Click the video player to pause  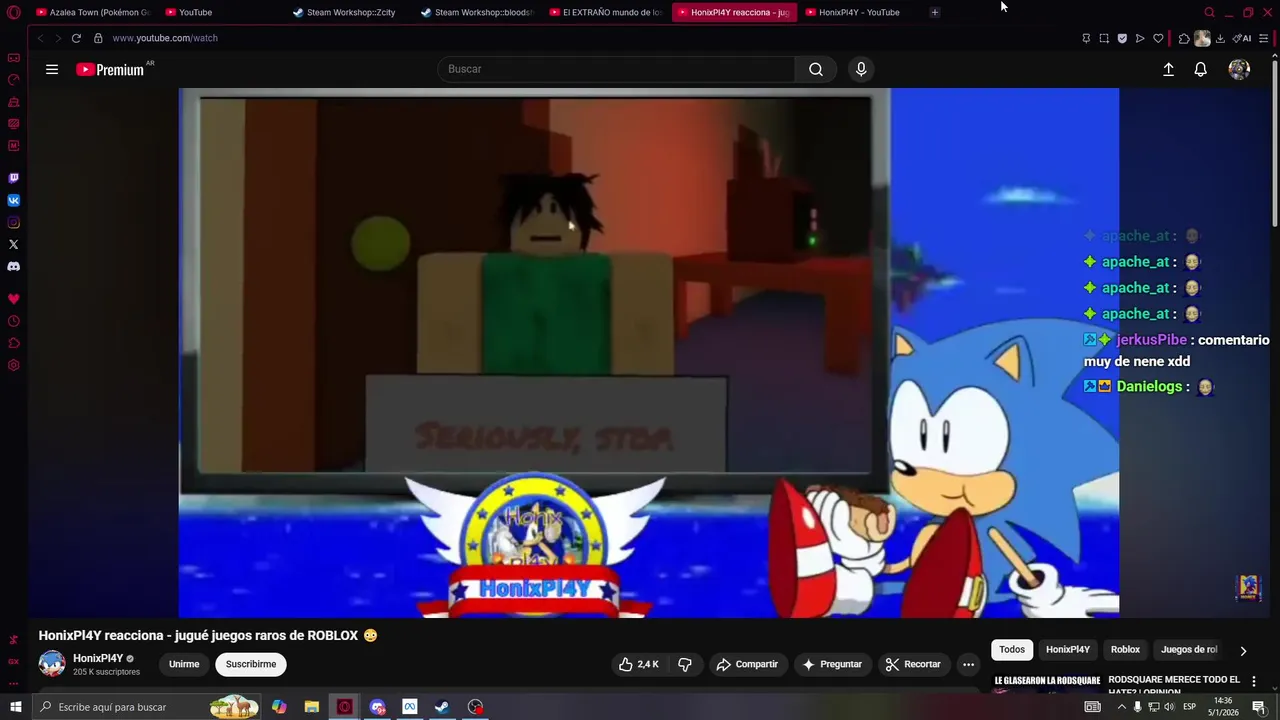coord(648,352)
